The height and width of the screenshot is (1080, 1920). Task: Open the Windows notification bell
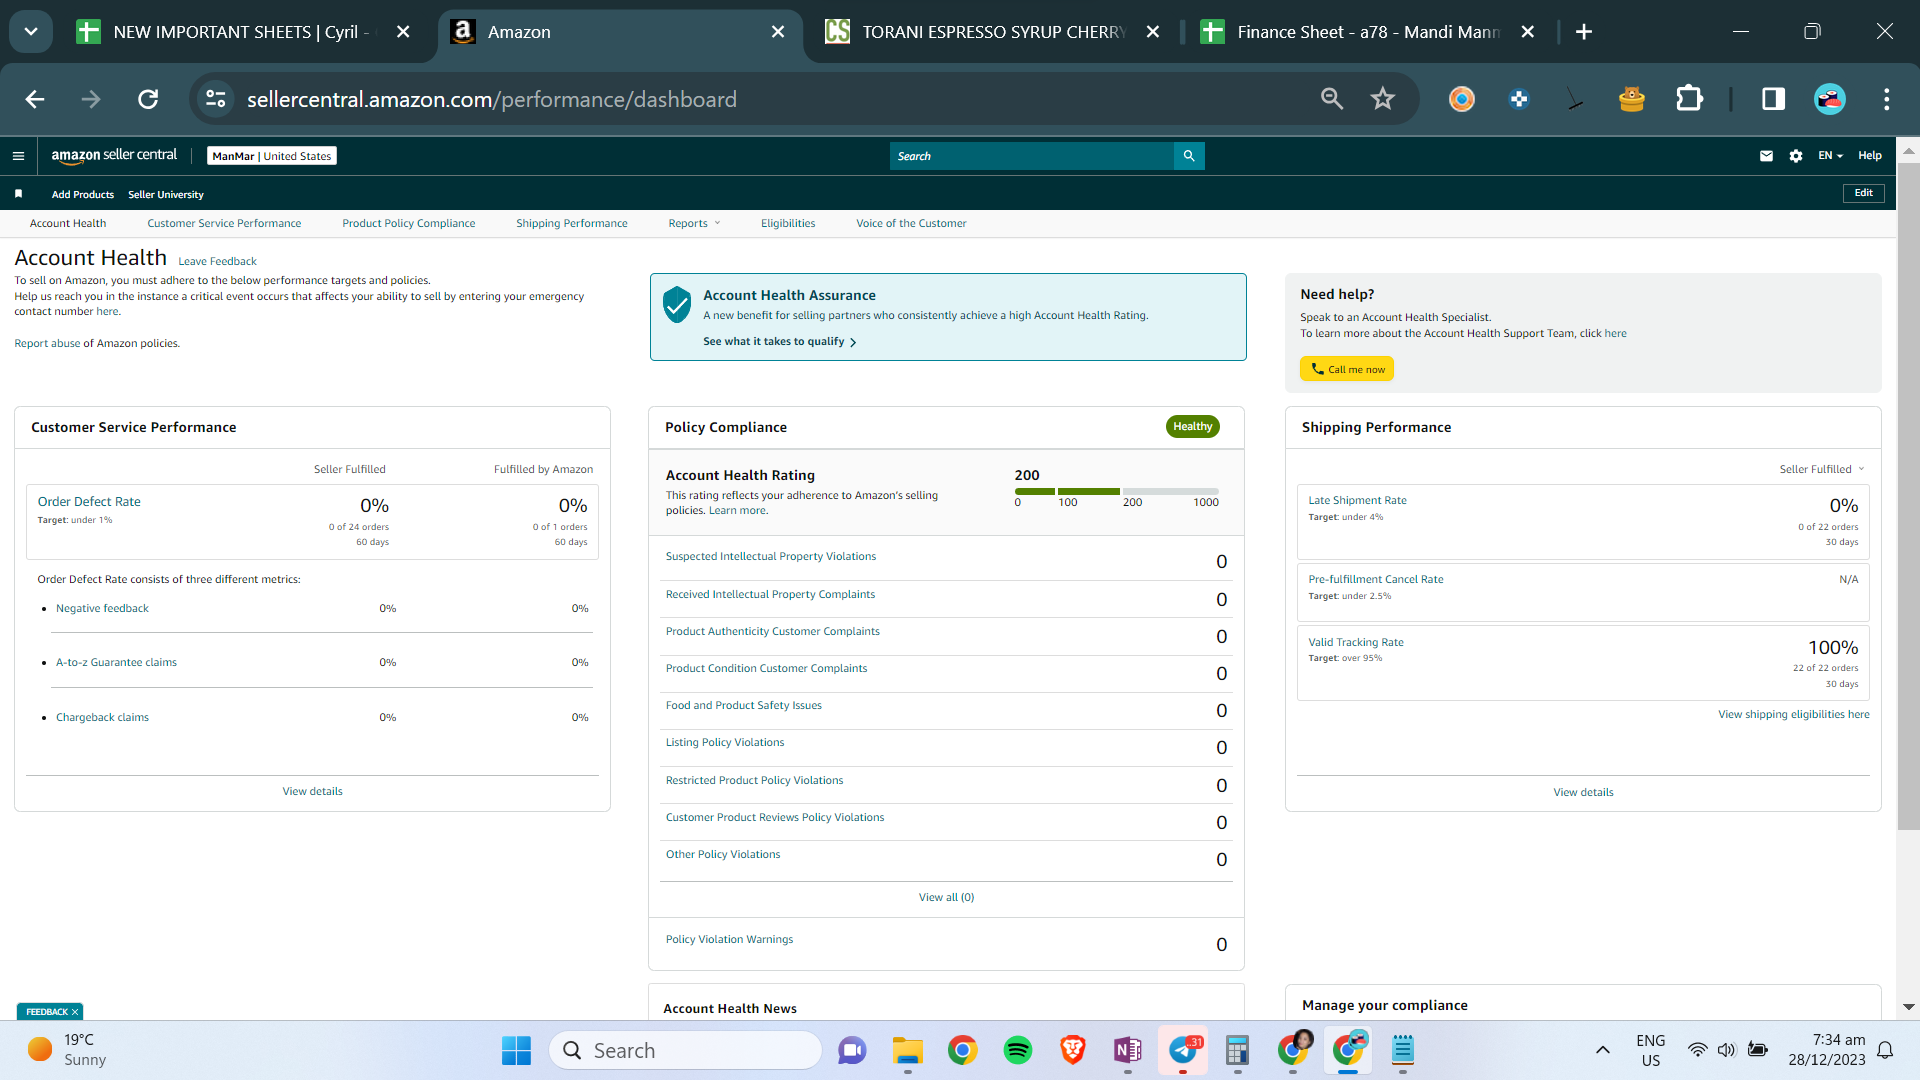(1885, 1050)
